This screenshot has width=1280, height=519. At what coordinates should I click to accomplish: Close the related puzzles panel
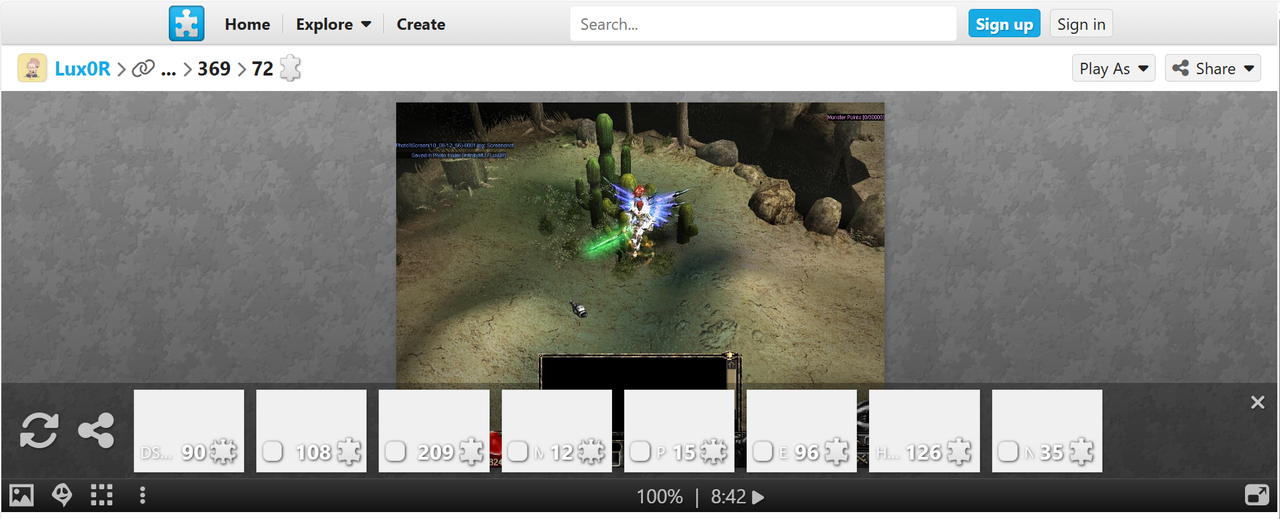tap(1258, 402)
